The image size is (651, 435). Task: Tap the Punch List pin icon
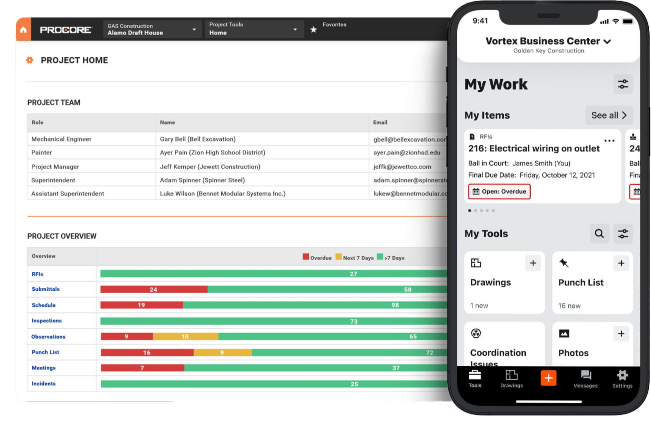click(564, 263)
